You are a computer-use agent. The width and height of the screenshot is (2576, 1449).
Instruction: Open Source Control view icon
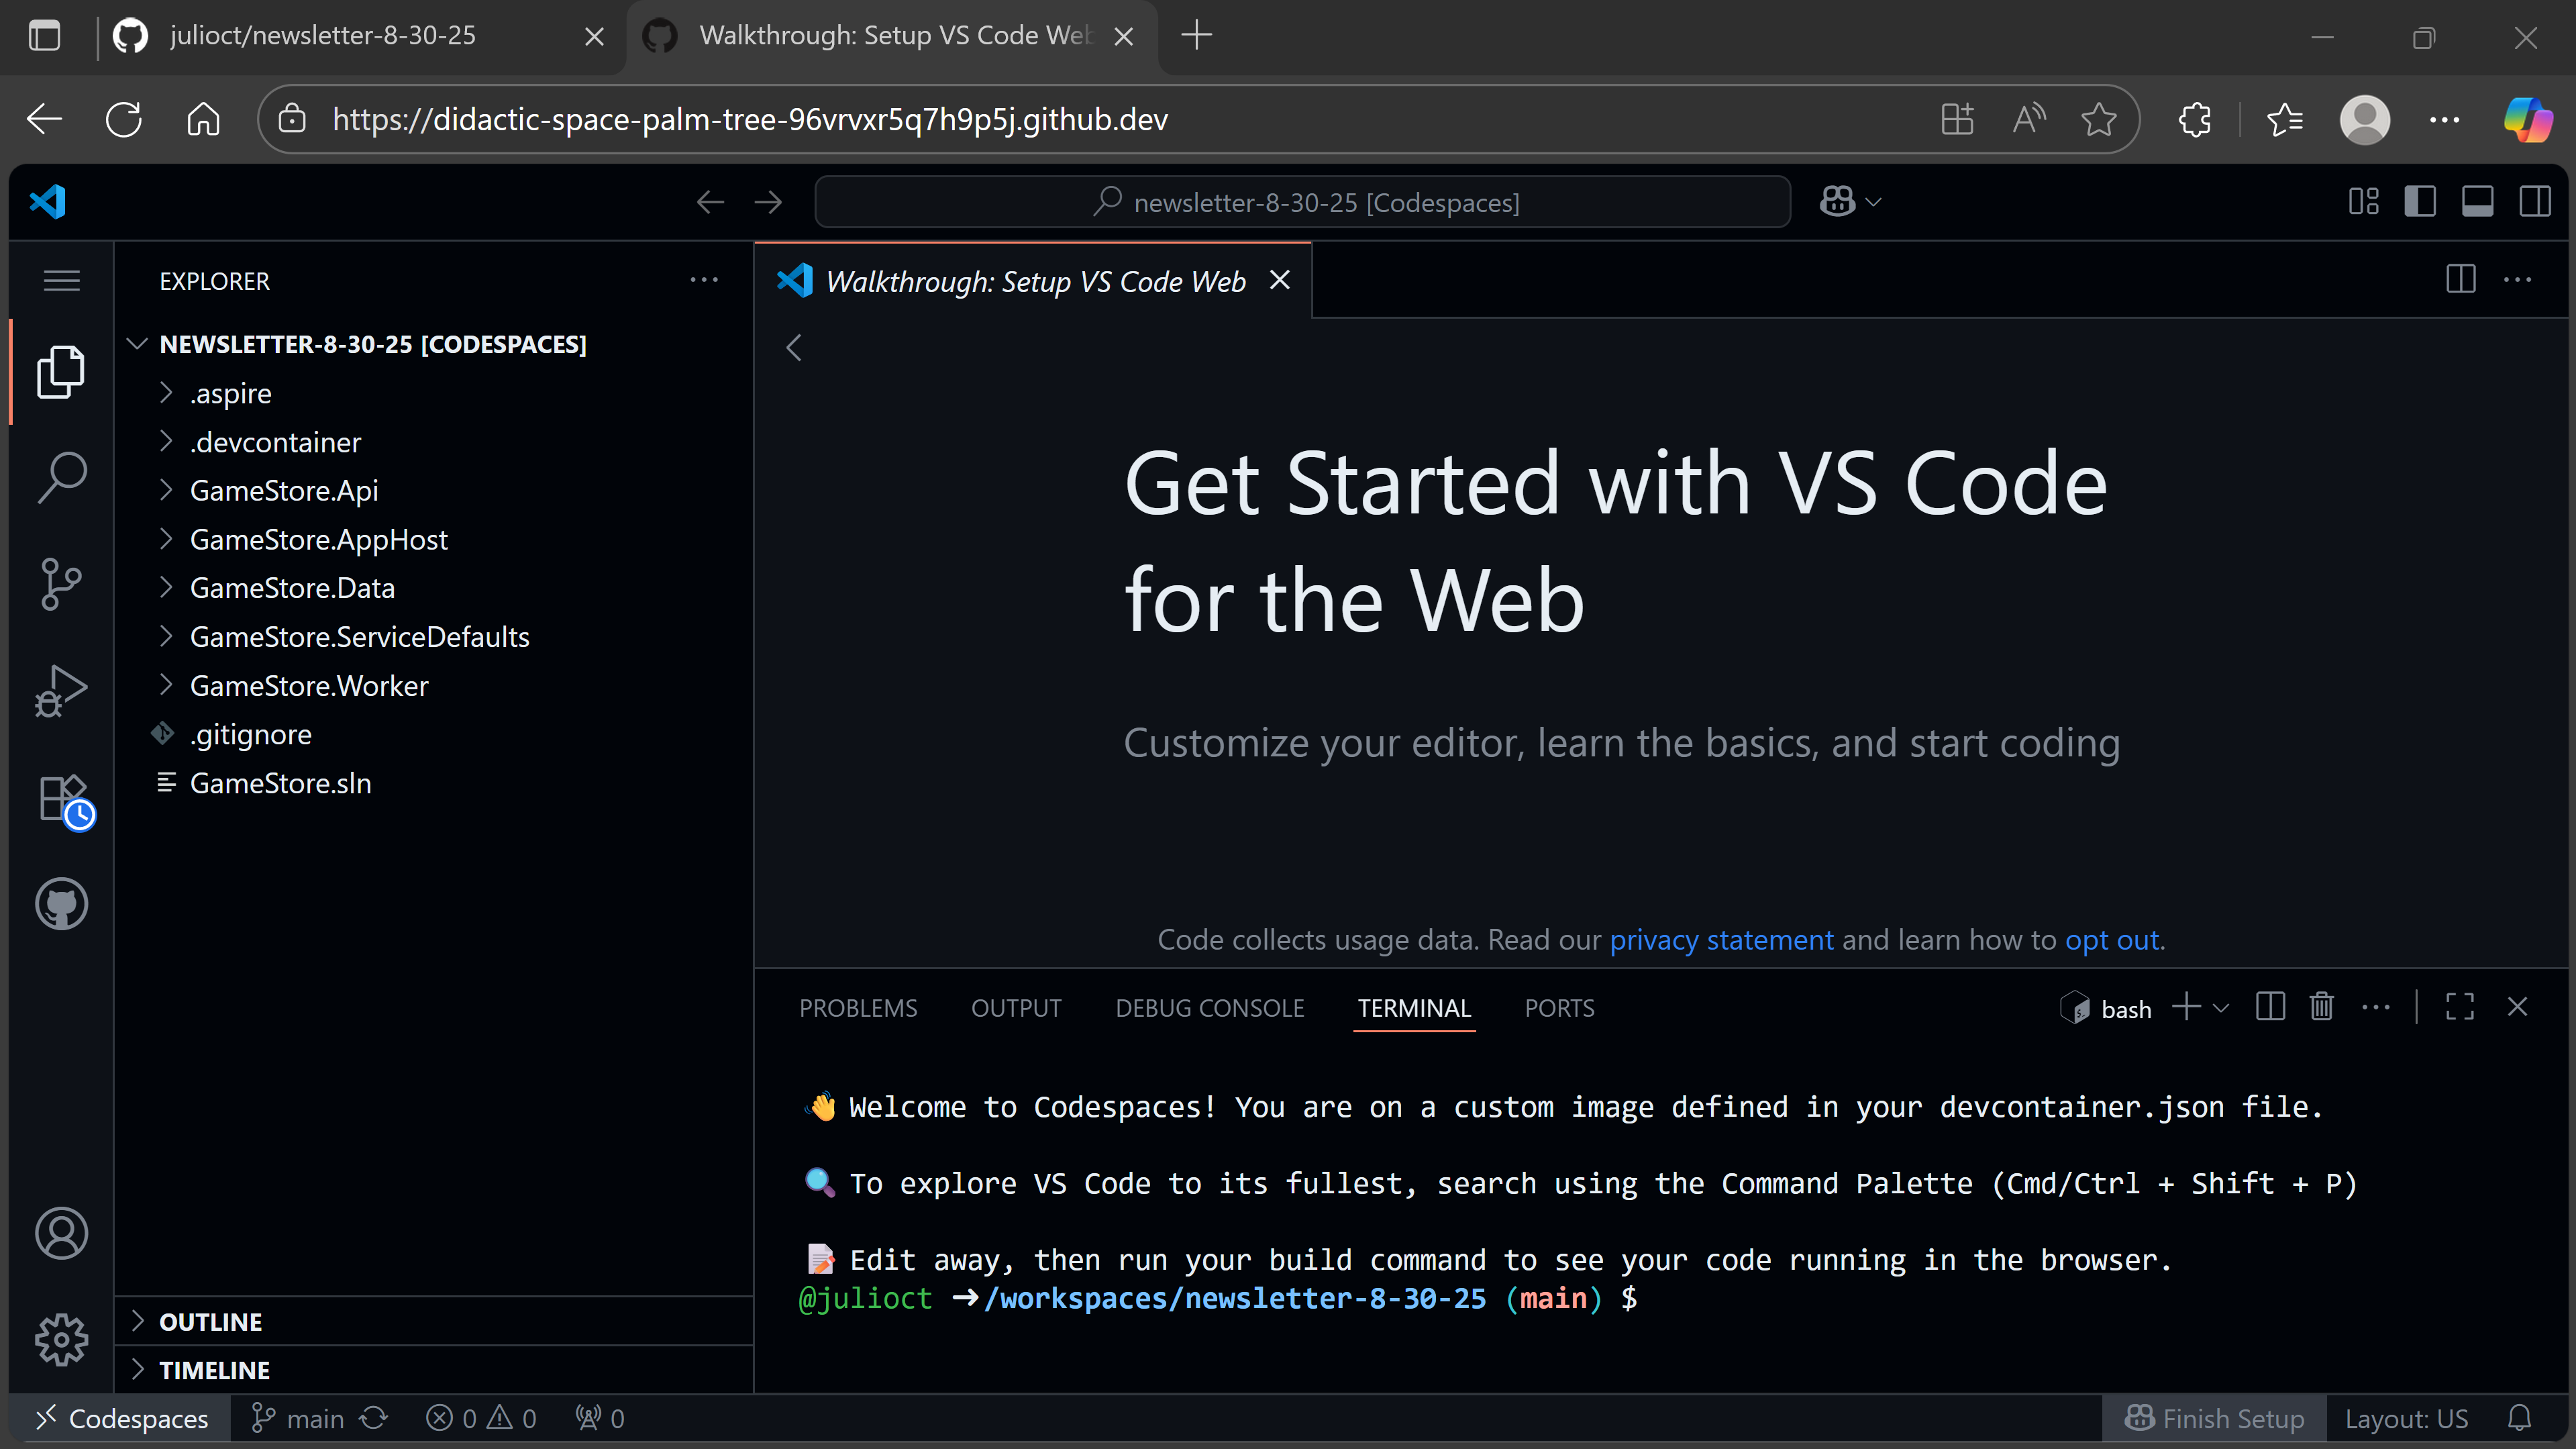(61, 584)
